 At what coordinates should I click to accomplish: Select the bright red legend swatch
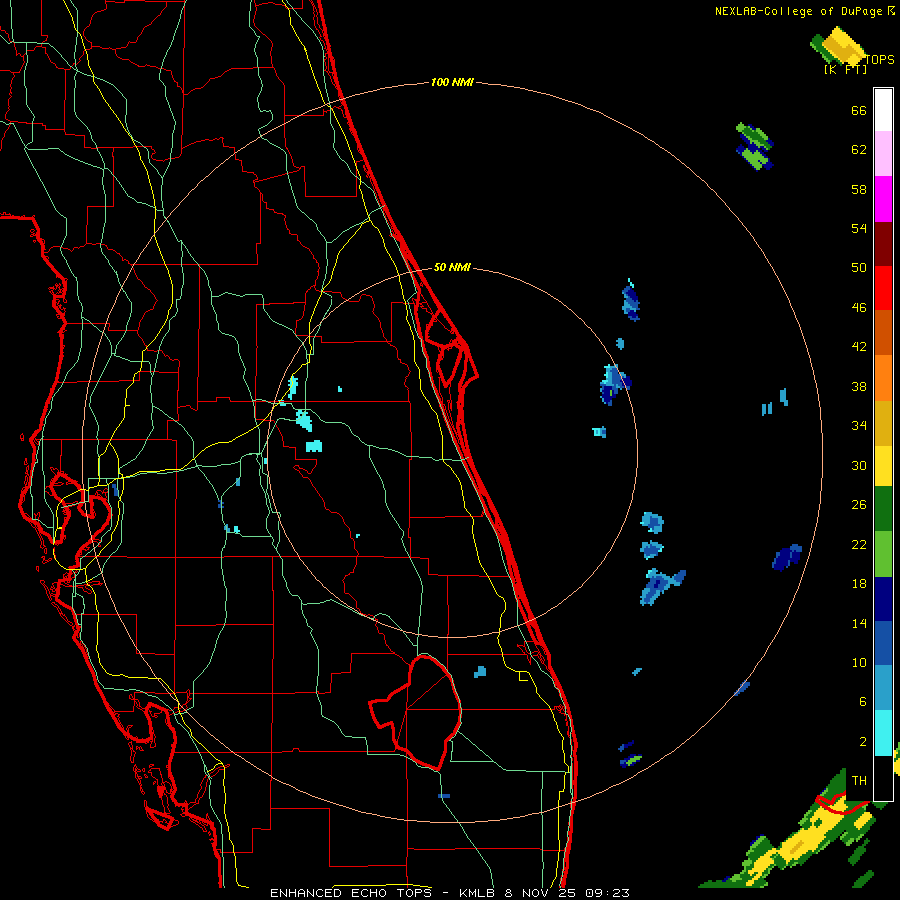pyautogui.click(x=883, y=288)
